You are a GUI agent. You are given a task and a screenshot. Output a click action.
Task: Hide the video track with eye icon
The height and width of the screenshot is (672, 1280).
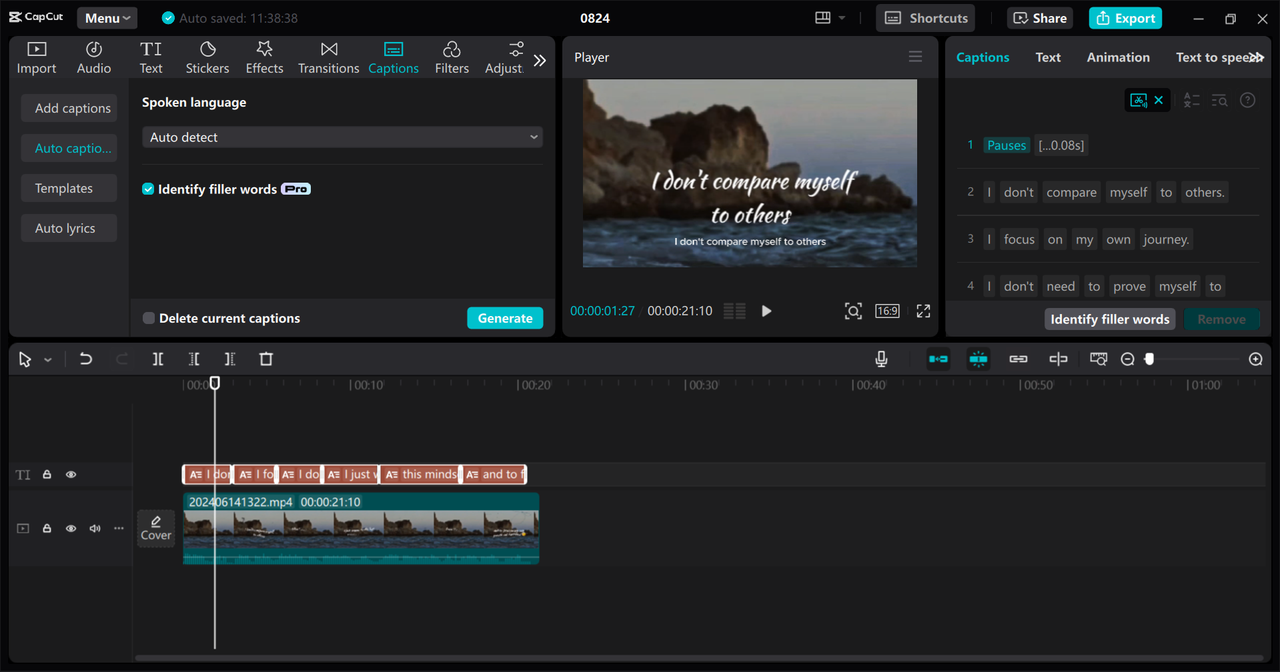(71, 528)
